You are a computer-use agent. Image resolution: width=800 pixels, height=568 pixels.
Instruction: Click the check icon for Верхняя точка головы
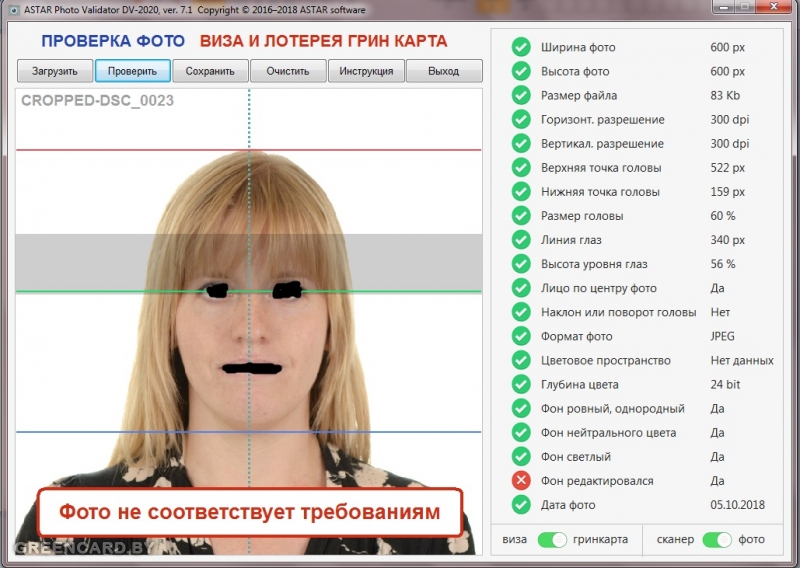point(521,167)
